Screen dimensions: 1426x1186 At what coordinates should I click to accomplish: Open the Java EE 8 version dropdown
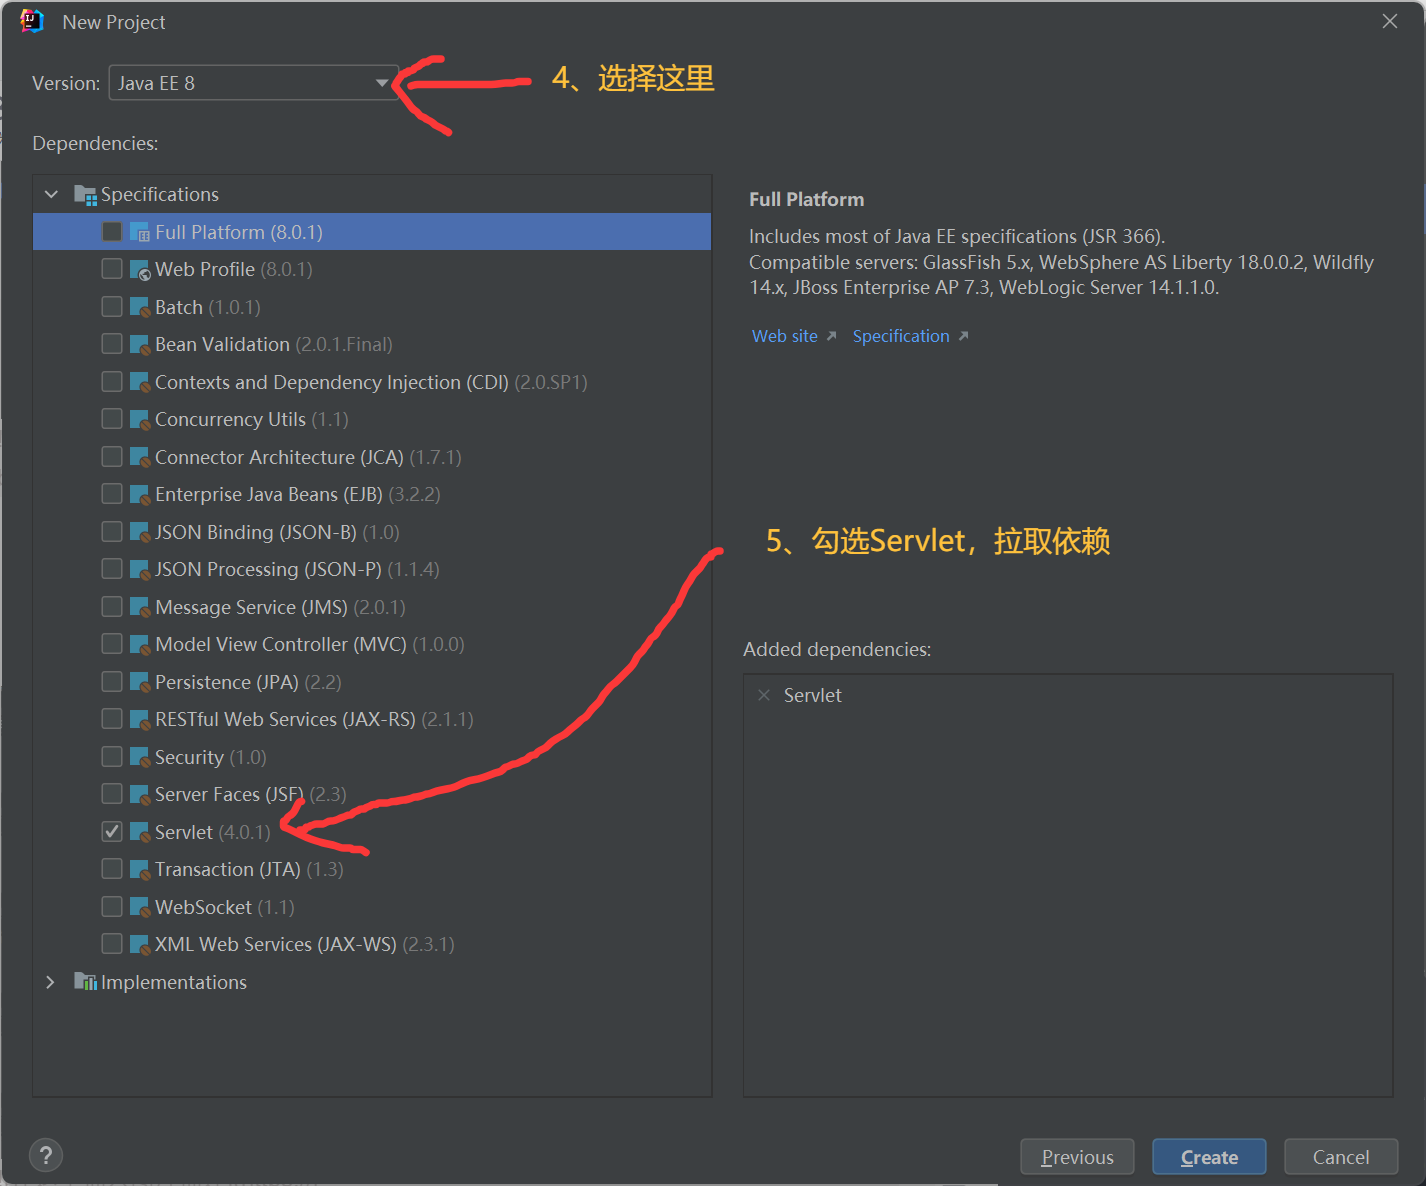(x=253, y=83)
